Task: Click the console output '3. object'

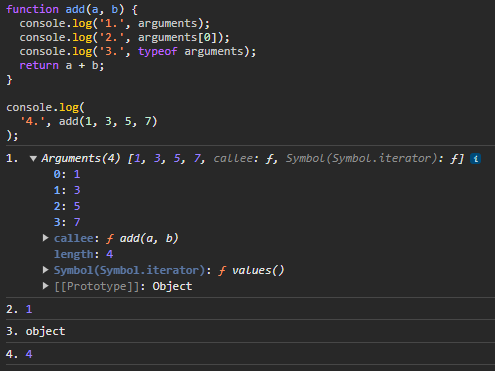Action: [35, 331]
